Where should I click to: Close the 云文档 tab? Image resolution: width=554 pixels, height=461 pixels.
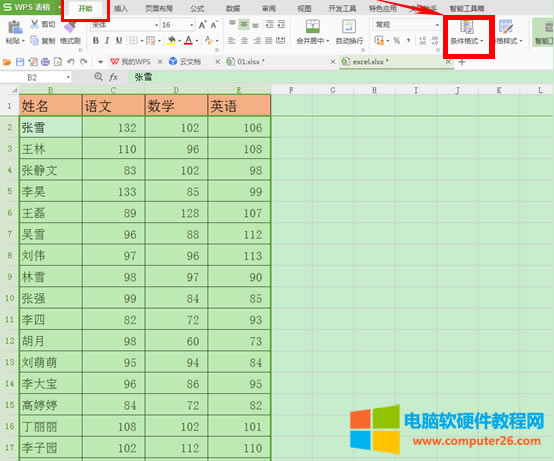tap(218, 62)
